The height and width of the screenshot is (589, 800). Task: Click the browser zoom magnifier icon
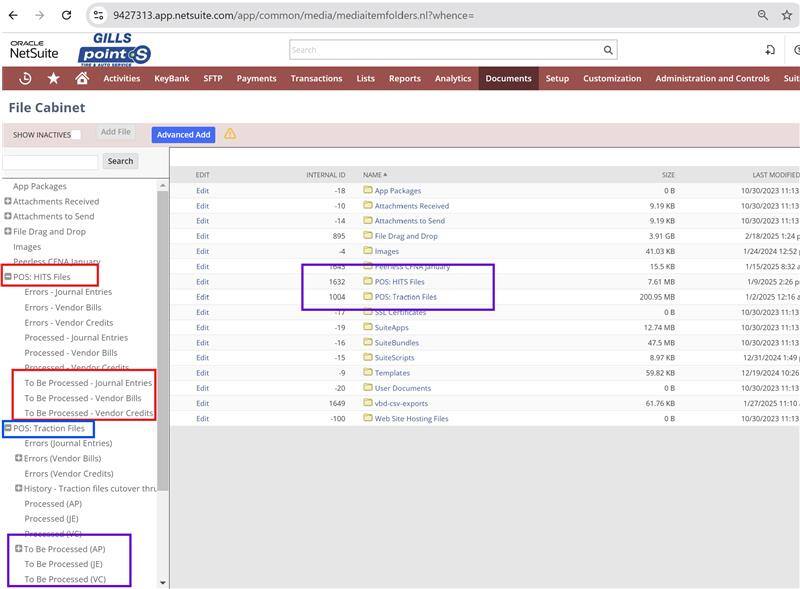click(763, 15)
